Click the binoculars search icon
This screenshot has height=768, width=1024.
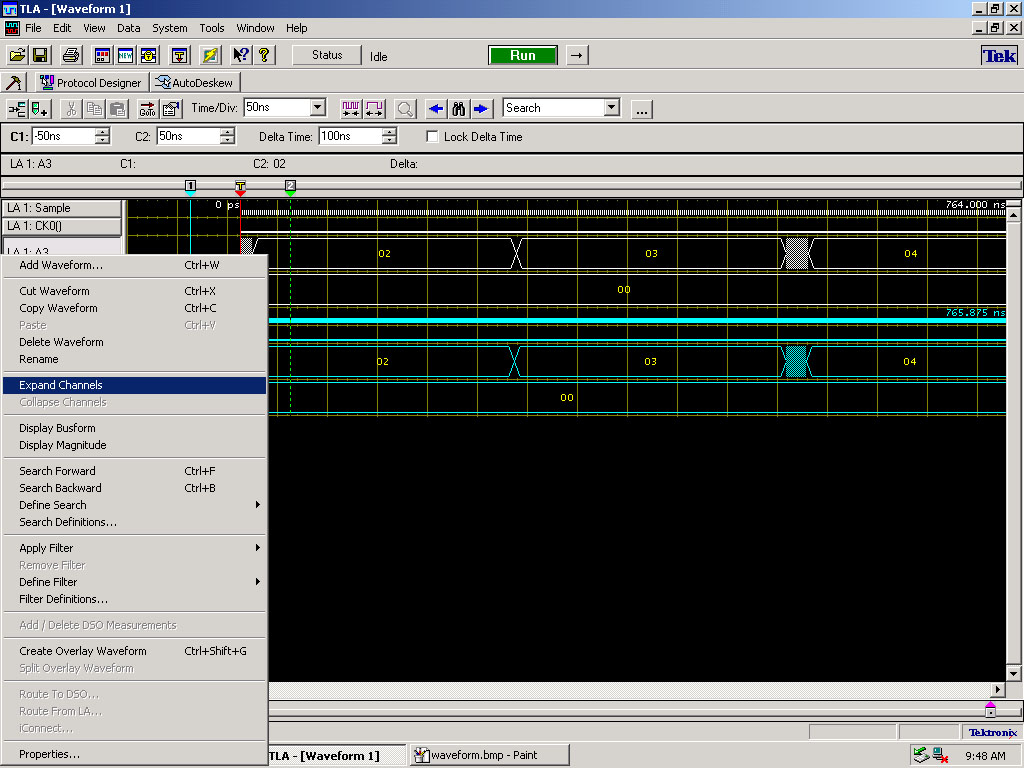coord(459,108)
